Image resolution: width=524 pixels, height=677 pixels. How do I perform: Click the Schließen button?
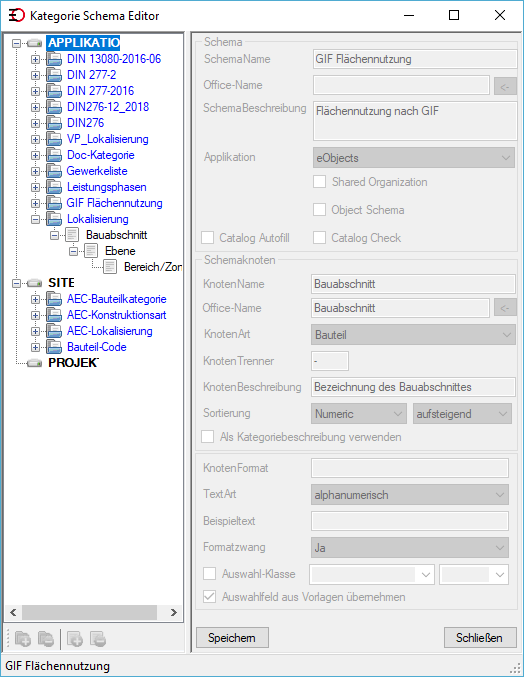click(x=480, y=637)
